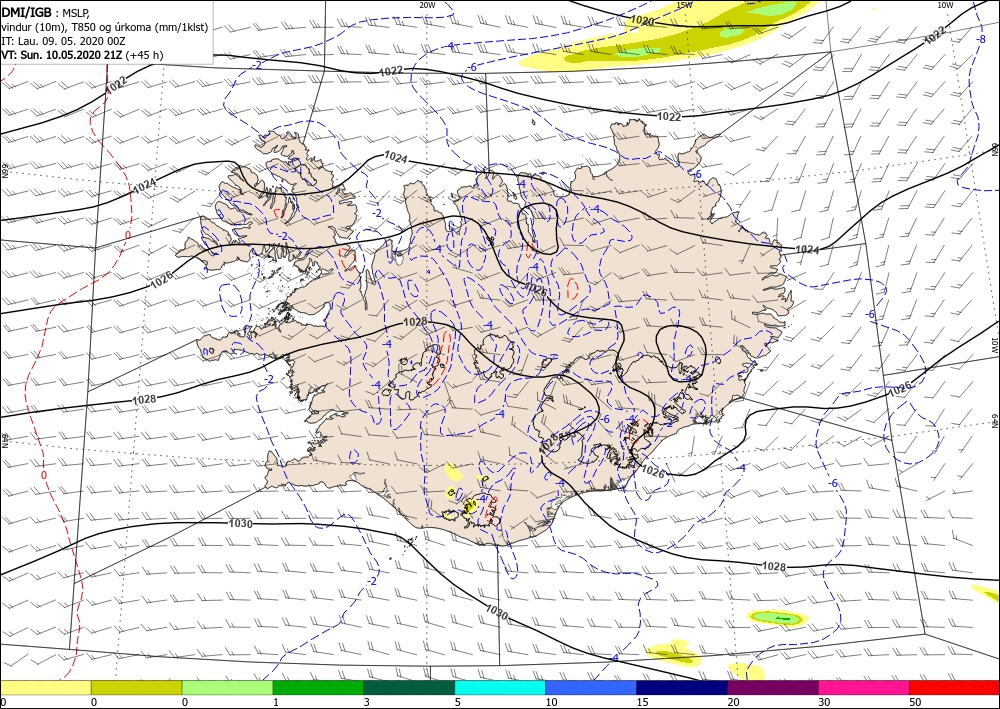Click the magenta pink legend swatch
Image resolution: width=1000 pixels, height=709 pixels.
click(864, 687)
